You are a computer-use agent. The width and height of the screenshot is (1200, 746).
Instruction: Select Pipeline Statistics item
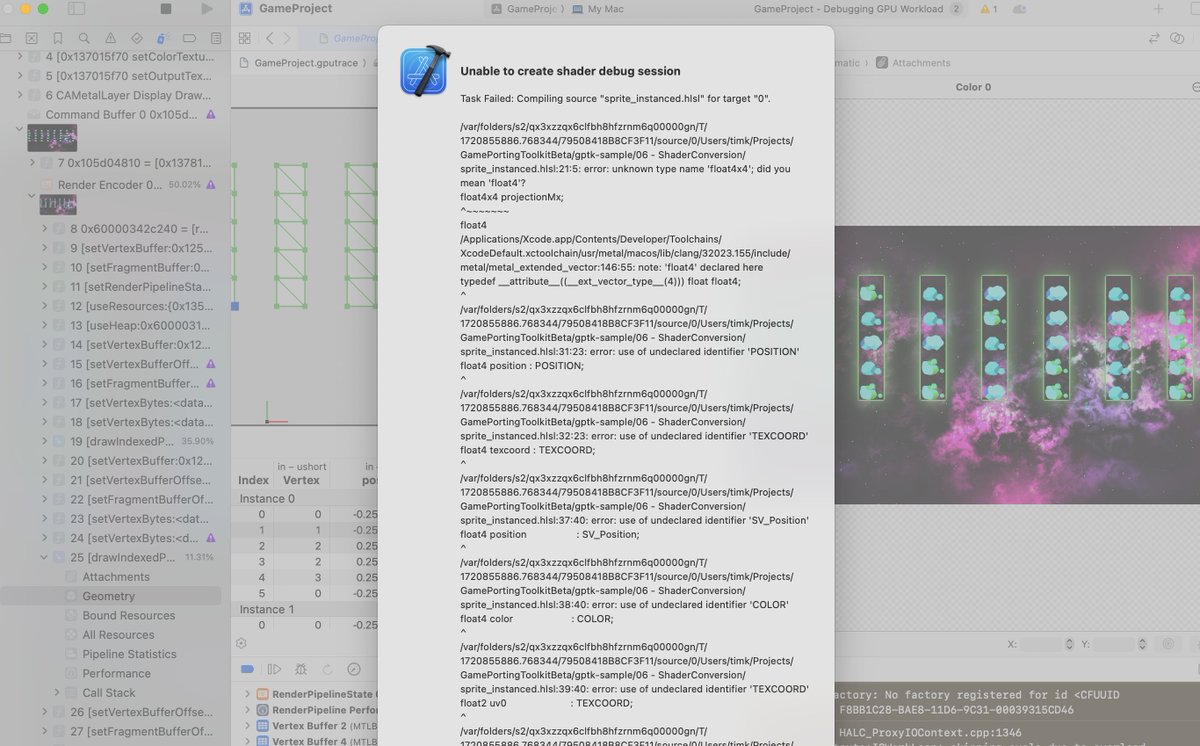(x=129, y=654)
